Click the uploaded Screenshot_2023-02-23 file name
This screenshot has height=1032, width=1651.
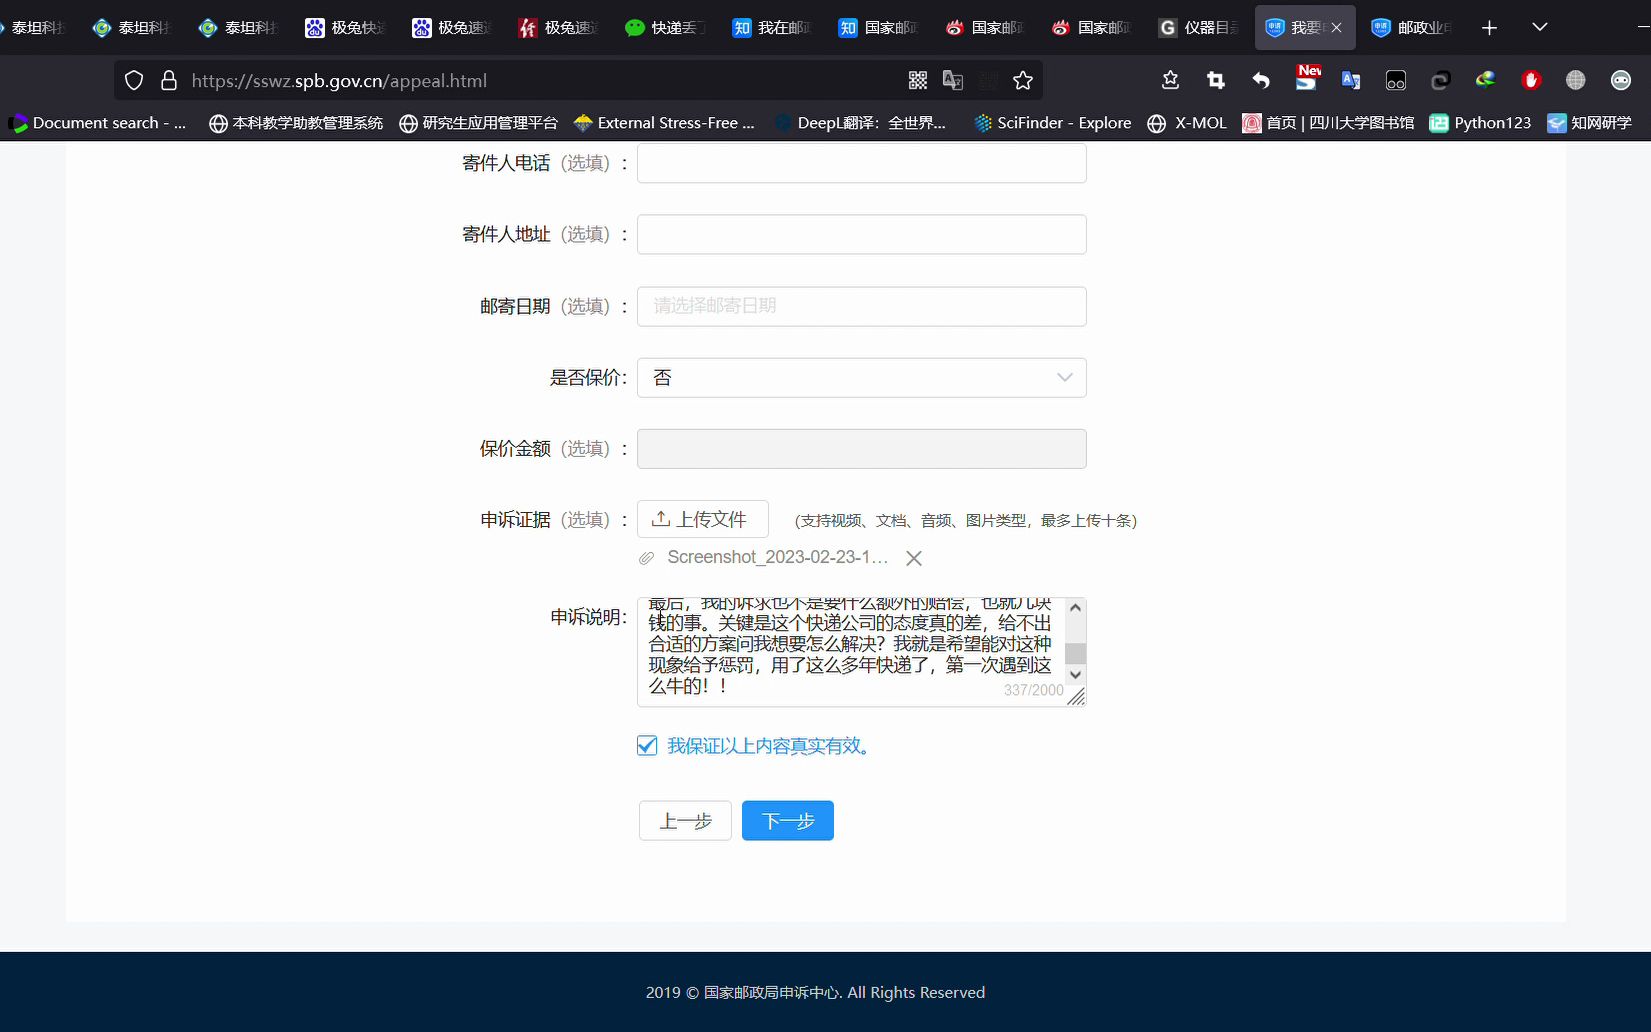pos(778,557)
